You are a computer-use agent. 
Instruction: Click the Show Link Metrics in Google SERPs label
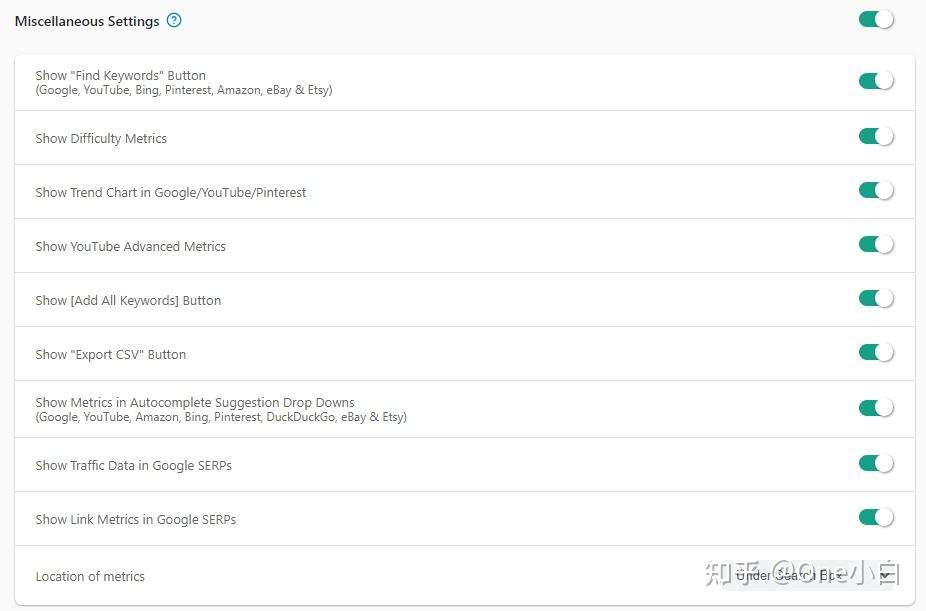tap(135, 520)
